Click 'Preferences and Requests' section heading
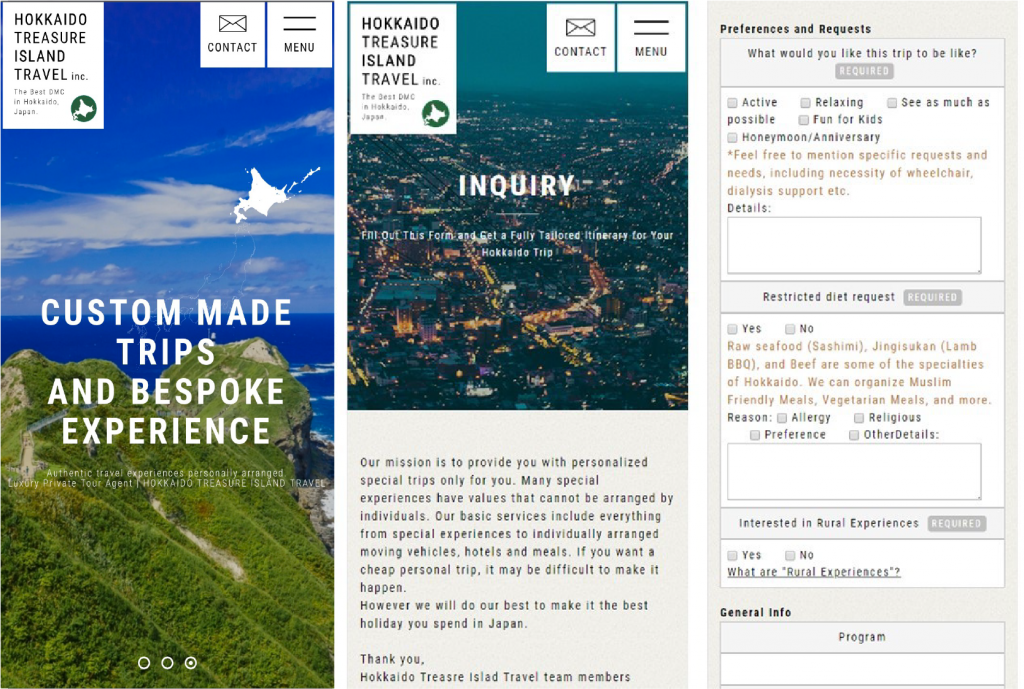 [x=795, y=29]
